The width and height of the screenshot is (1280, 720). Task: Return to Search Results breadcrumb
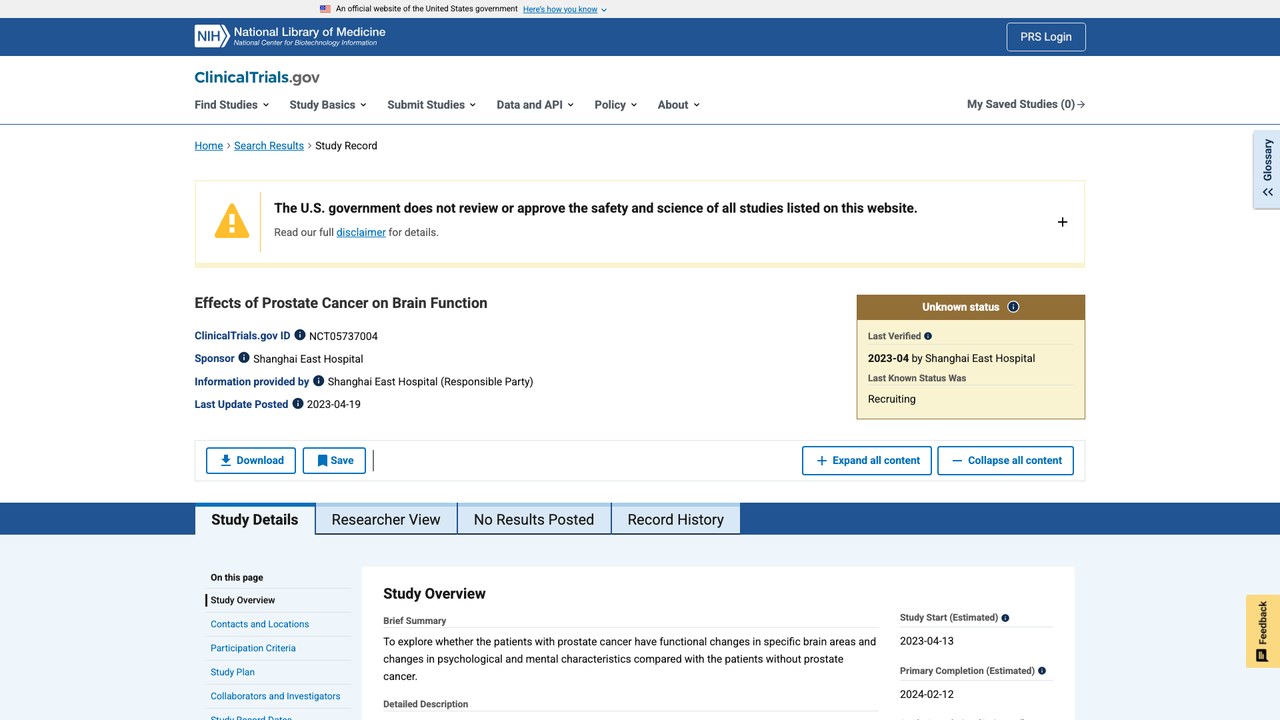269,146
